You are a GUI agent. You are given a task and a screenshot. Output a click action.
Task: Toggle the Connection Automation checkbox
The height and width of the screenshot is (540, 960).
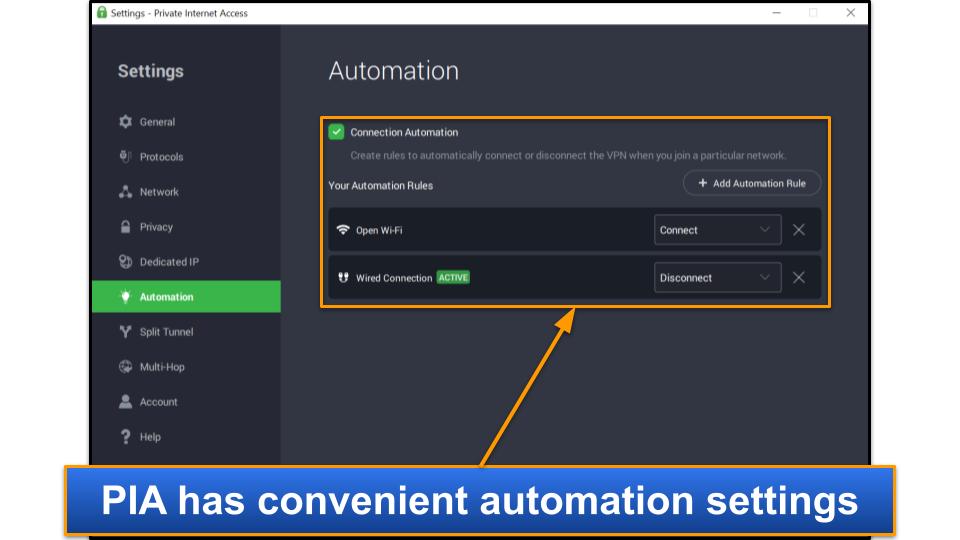coord(336,132)
